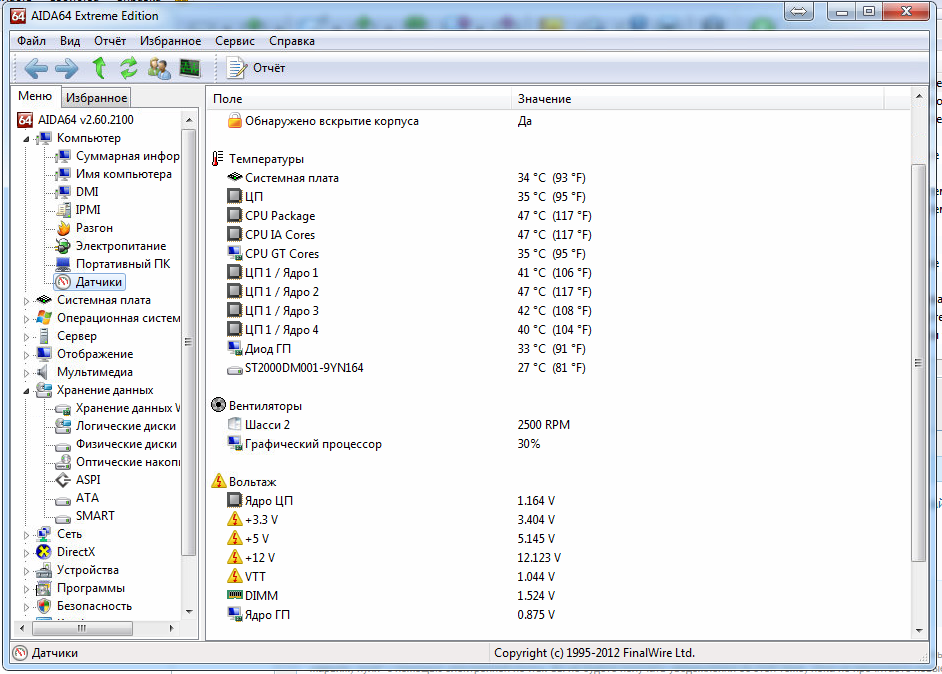
Task: Click the Вентиляторы fan group icon
Action: 219,405
